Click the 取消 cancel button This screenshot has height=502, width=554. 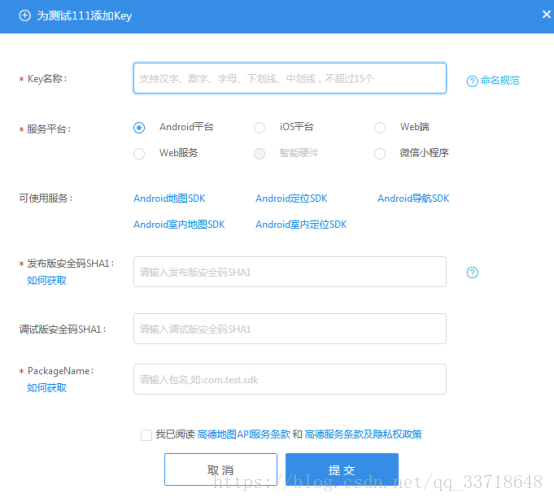point(220,469)
